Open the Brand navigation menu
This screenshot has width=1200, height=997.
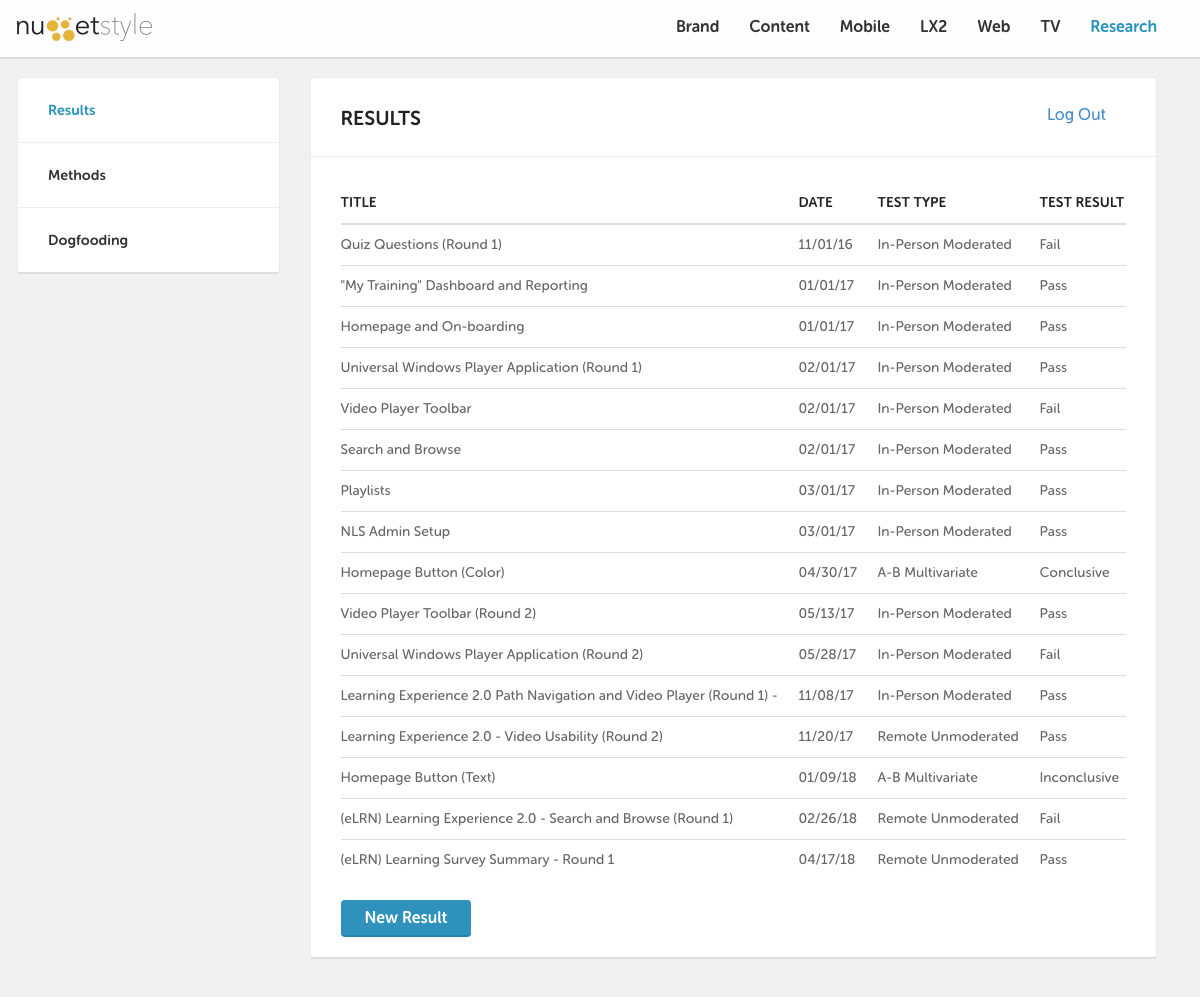click(x=697, y=27)
